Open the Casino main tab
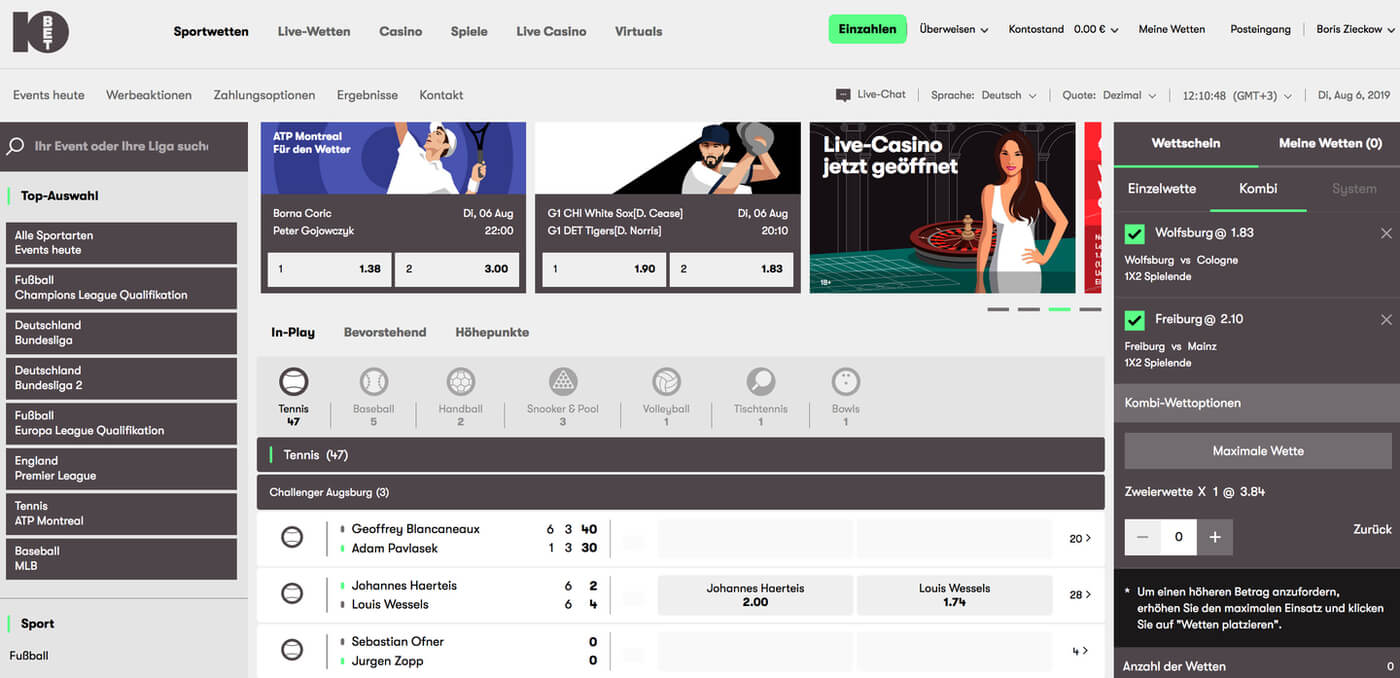 click(400, 31)
